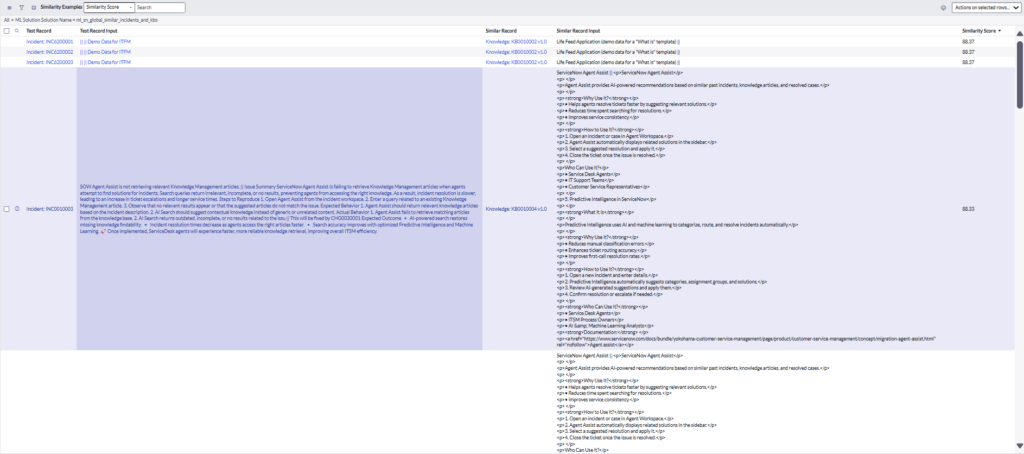Preview INC0010003 record via info icon
Screen dimensions: 1024x454
click(x=17, y=209)
